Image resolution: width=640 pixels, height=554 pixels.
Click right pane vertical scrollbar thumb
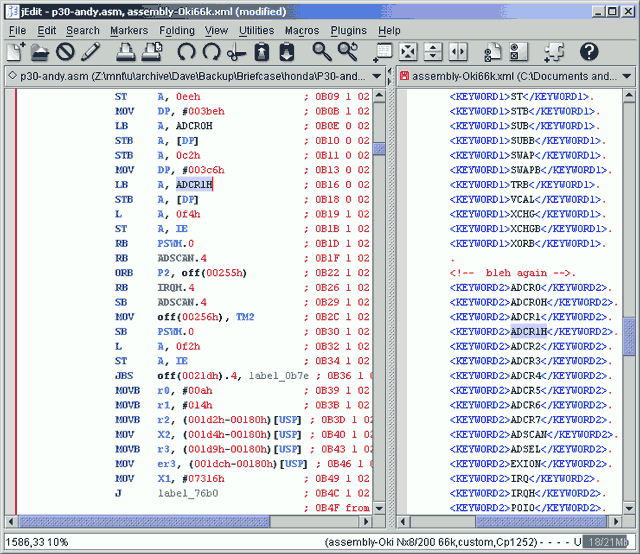629,336
